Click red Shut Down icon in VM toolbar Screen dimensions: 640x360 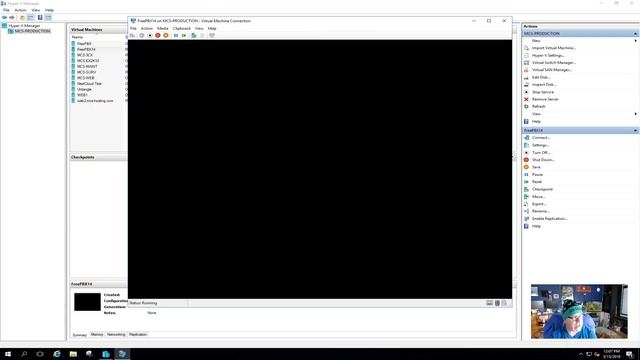click(158, 36)
